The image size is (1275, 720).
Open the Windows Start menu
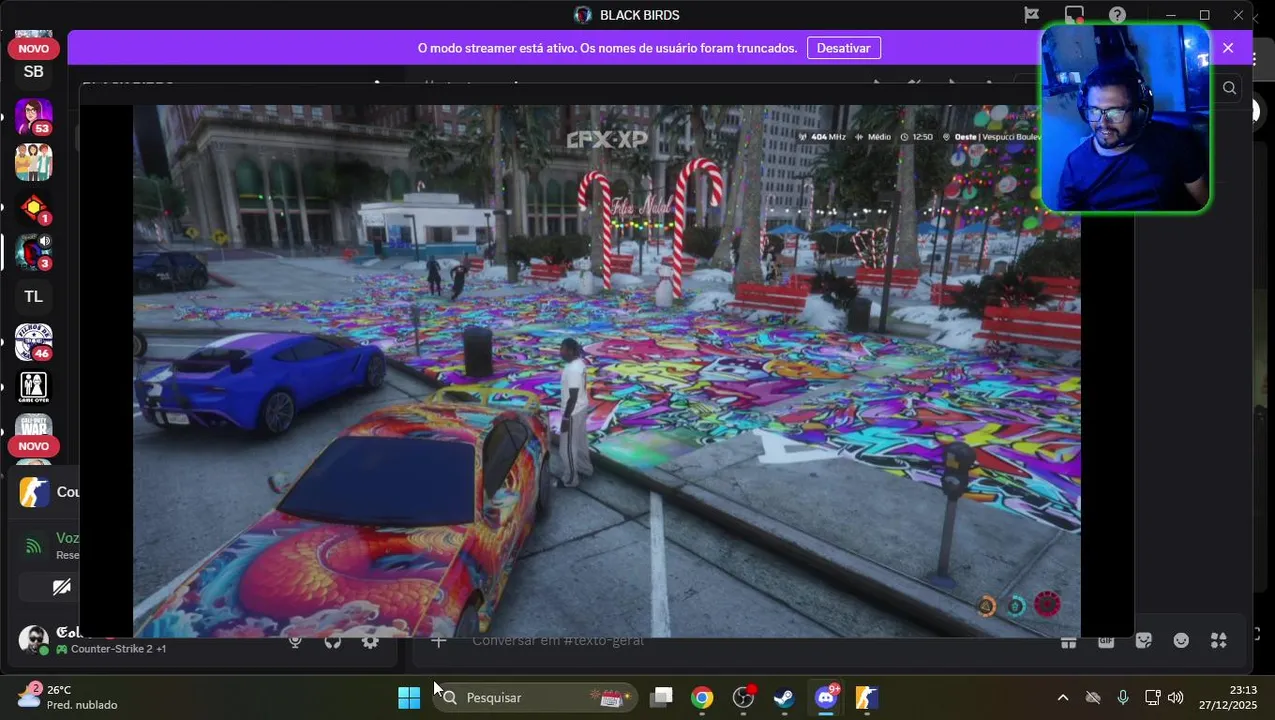click(x=409, y=697)
